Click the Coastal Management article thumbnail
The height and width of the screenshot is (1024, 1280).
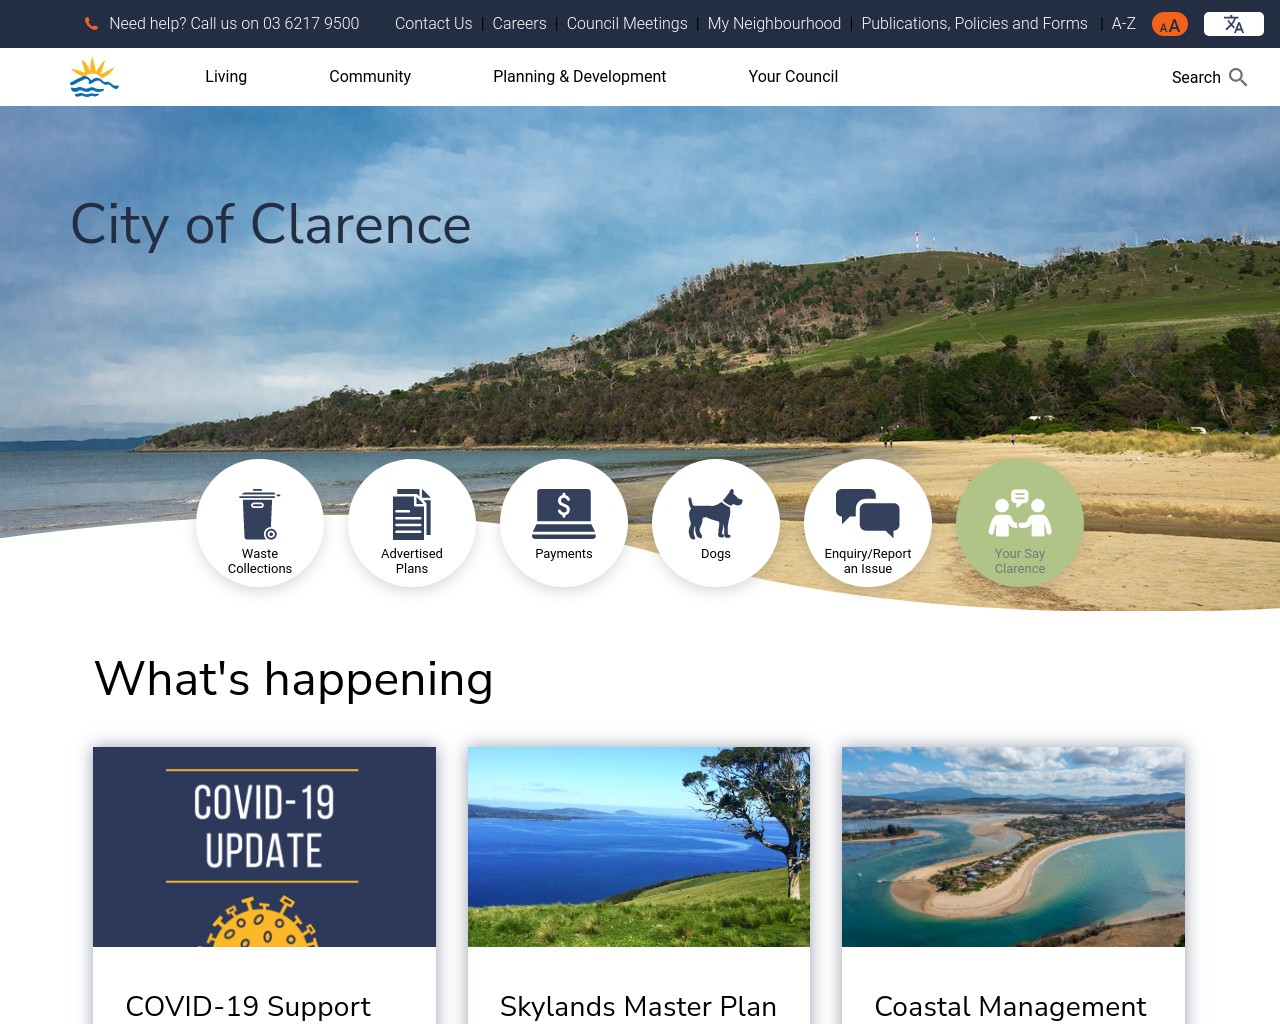coord(1012,846)
